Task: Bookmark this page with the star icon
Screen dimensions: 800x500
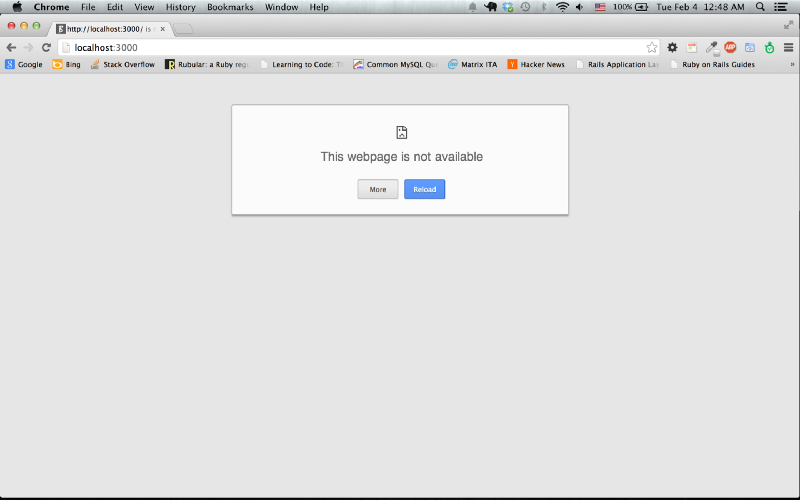Action: pyautogui.click(x=652, y=47)
